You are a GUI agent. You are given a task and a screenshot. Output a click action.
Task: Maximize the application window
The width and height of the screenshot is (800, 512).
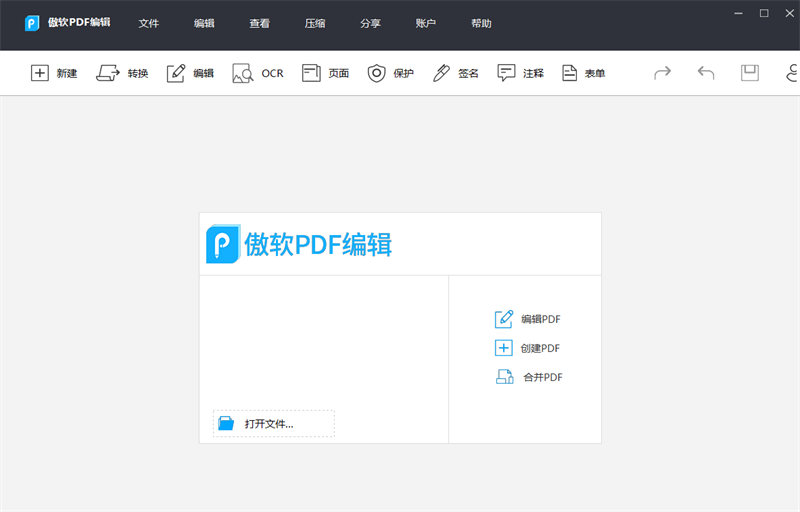click(x=764, y=13)
